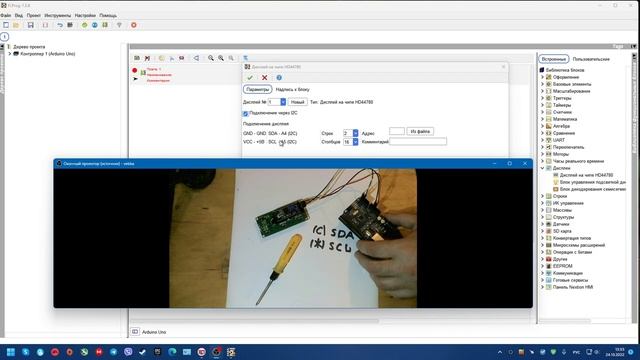640x360 pixels.
Task: Switch to Параметры tab in dialog
Action: click(258, 89)
